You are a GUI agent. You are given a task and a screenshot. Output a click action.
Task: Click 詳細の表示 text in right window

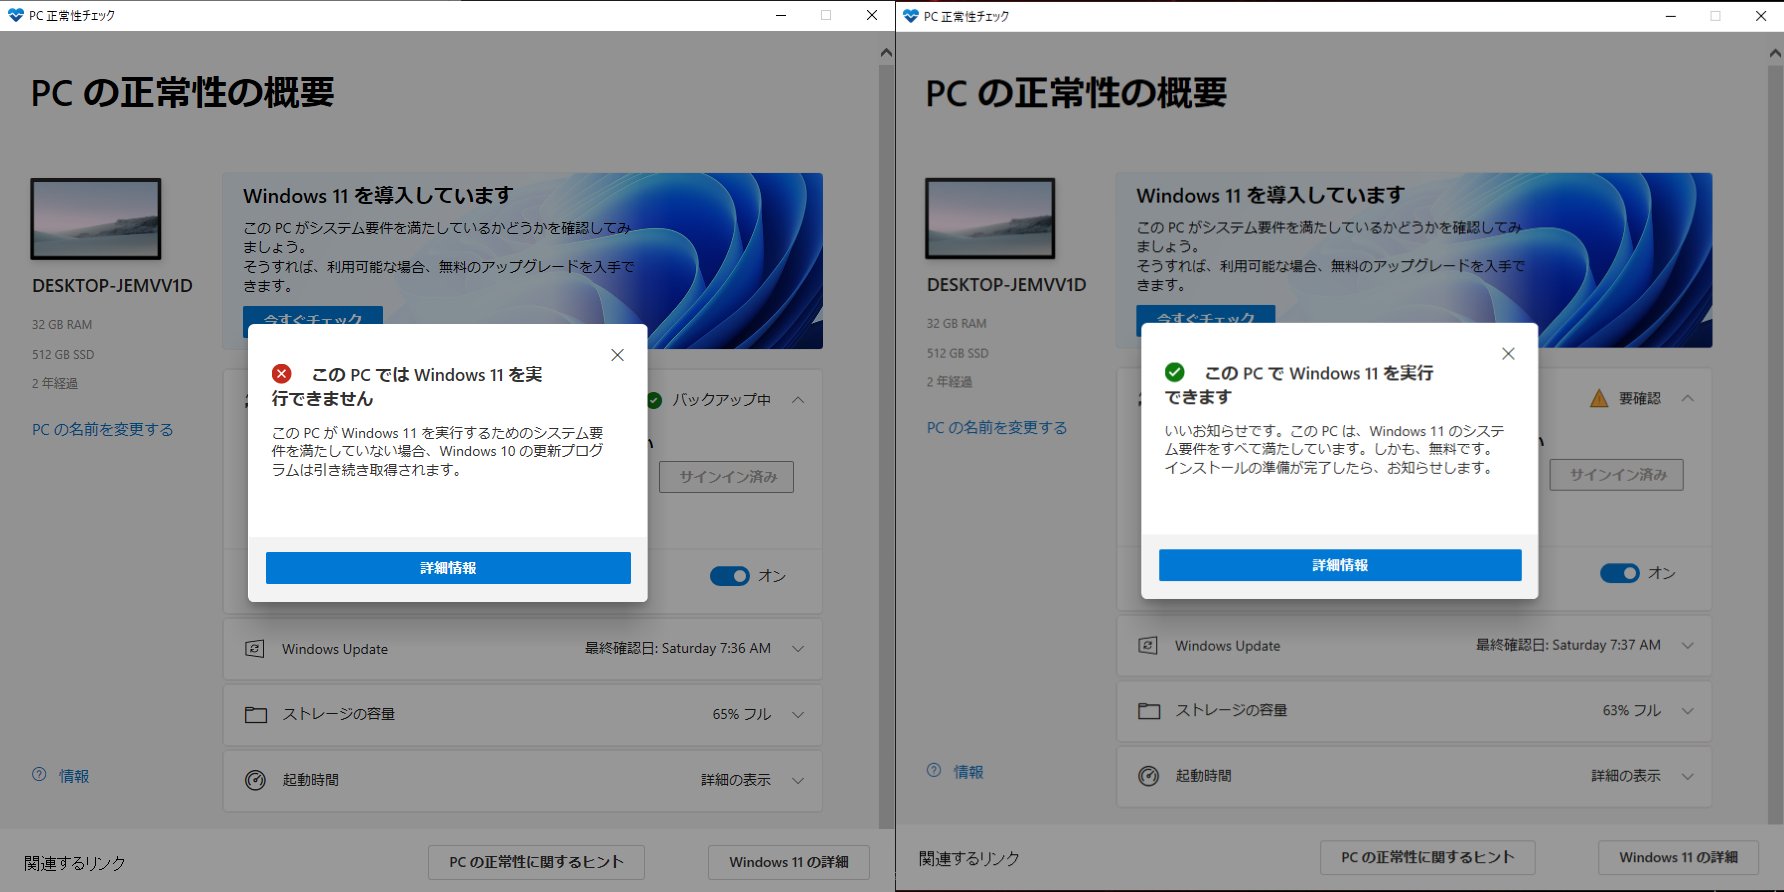[x=1626, y=776]
